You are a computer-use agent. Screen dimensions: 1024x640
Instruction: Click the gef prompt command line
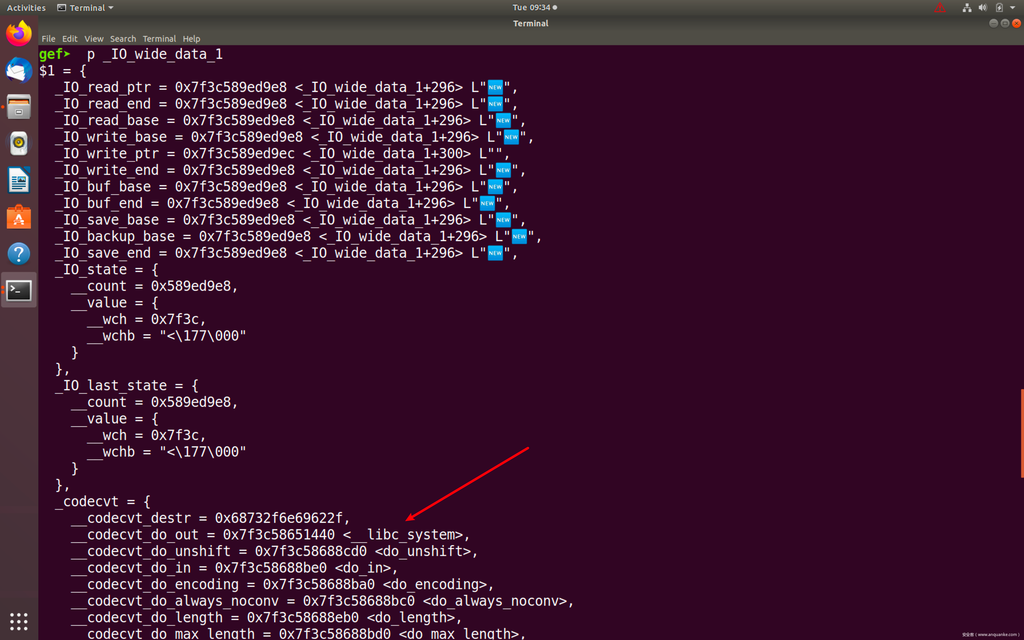pos(131,54)
